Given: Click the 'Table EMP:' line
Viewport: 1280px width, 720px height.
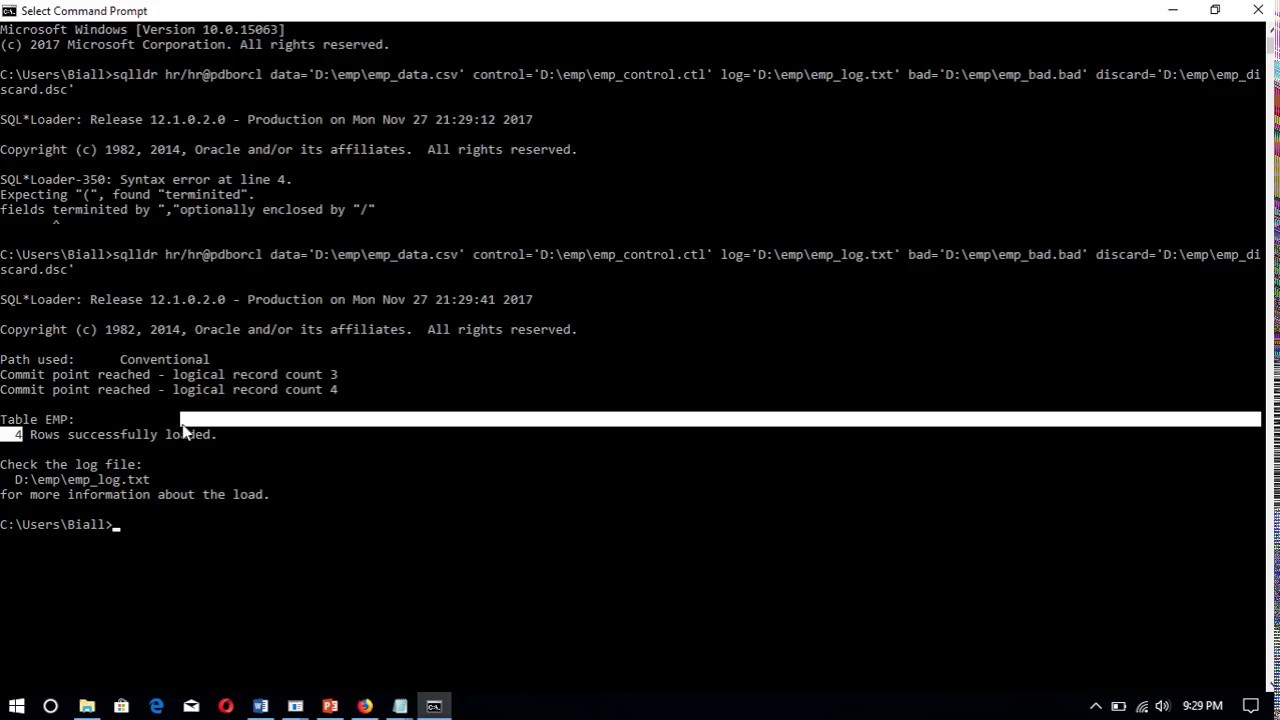Looking at the screenshot, I should point(37,419).
